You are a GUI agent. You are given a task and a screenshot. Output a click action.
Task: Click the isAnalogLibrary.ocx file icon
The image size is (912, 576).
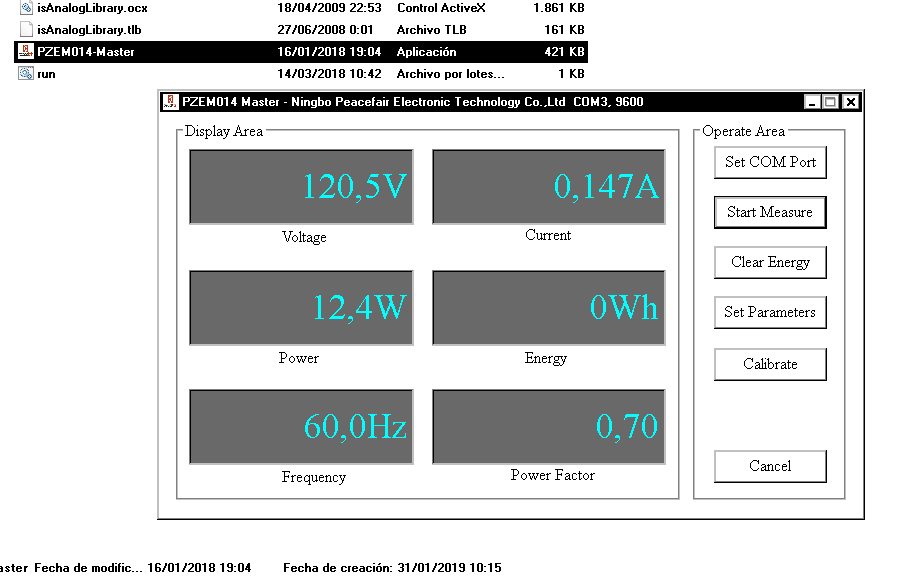26,8
